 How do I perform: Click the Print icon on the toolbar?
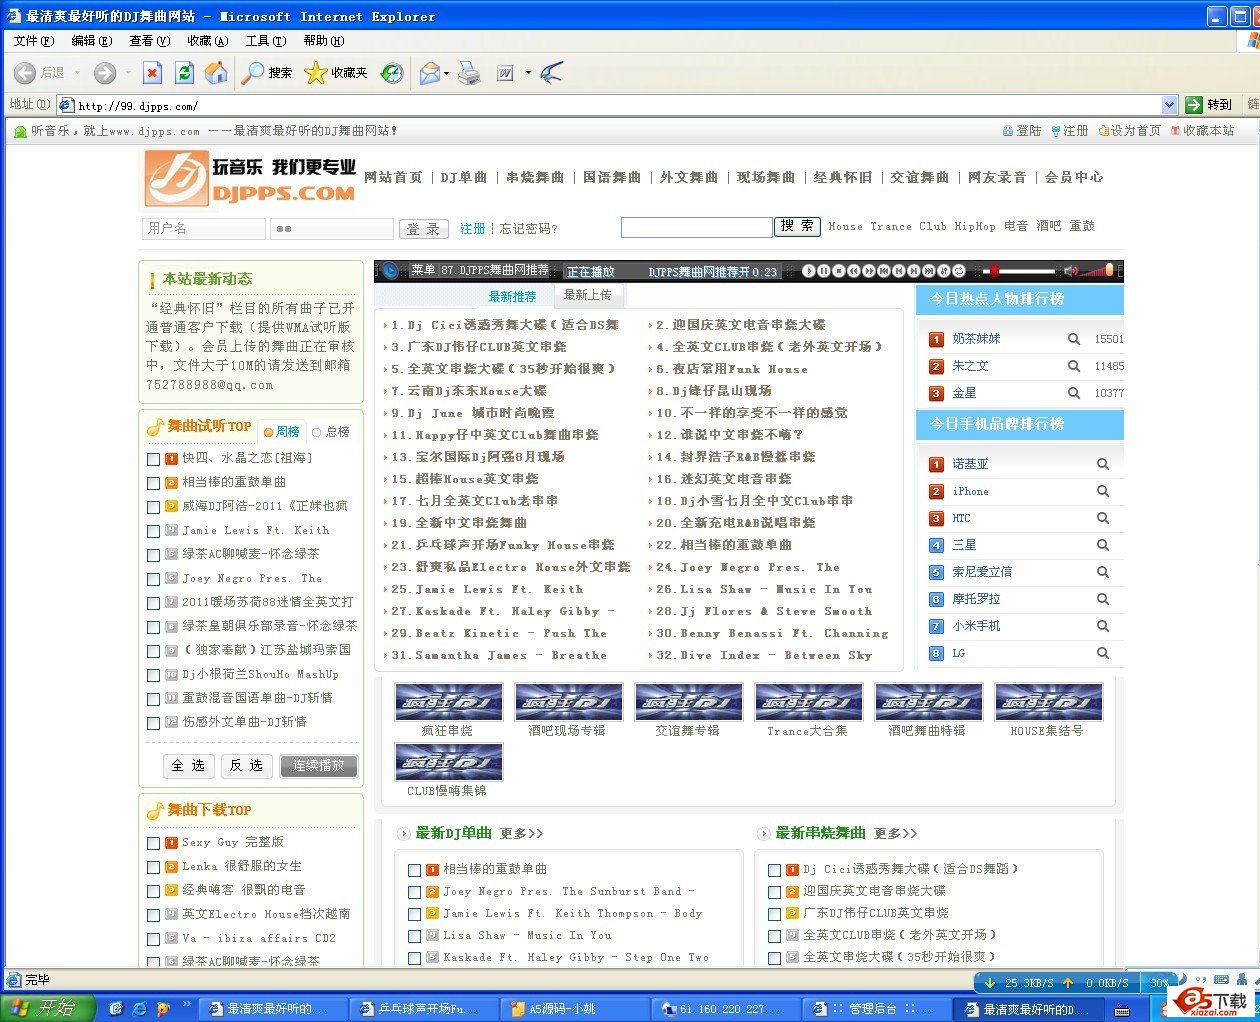click(470, 72)
